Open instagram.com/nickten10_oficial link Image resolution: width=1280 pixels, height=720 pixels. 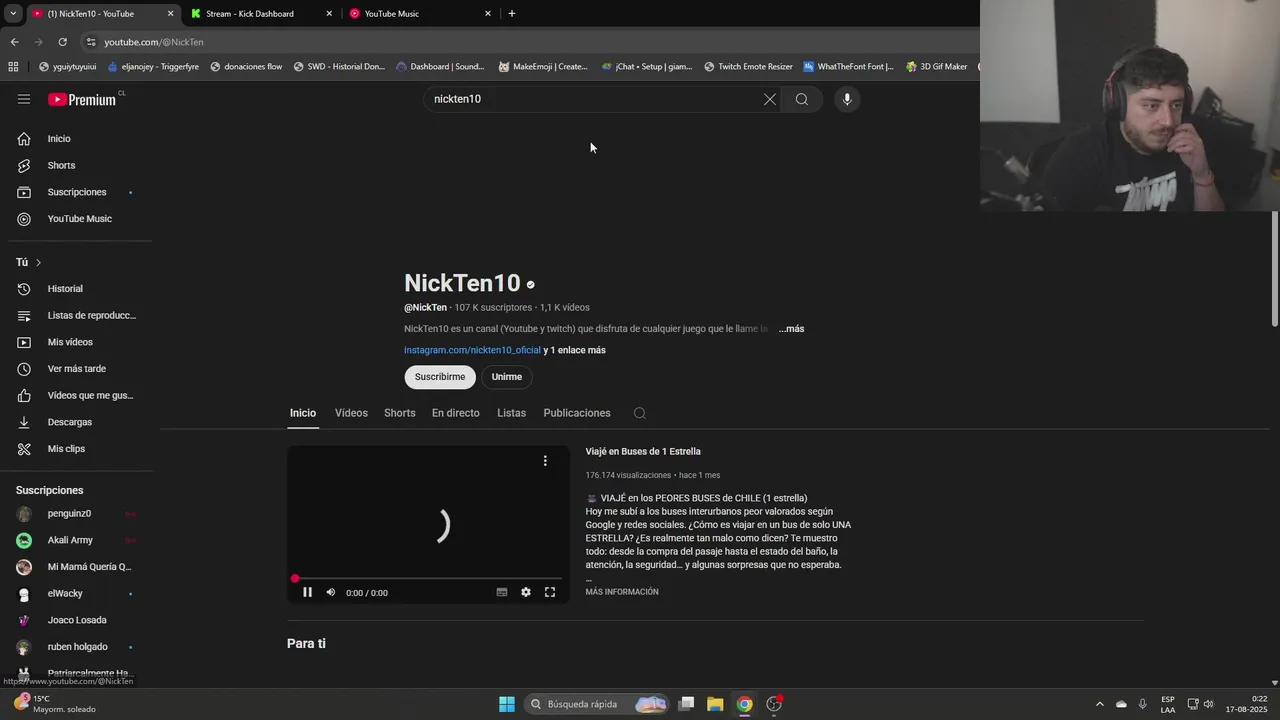(472, 350)
